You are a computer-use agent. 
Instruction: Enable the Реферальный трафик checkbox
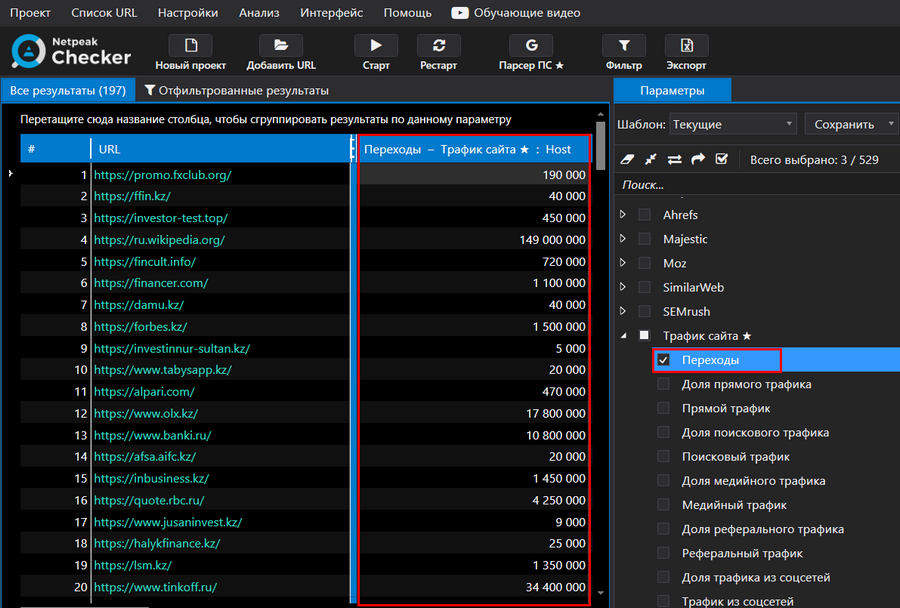(x=664, y=553)
